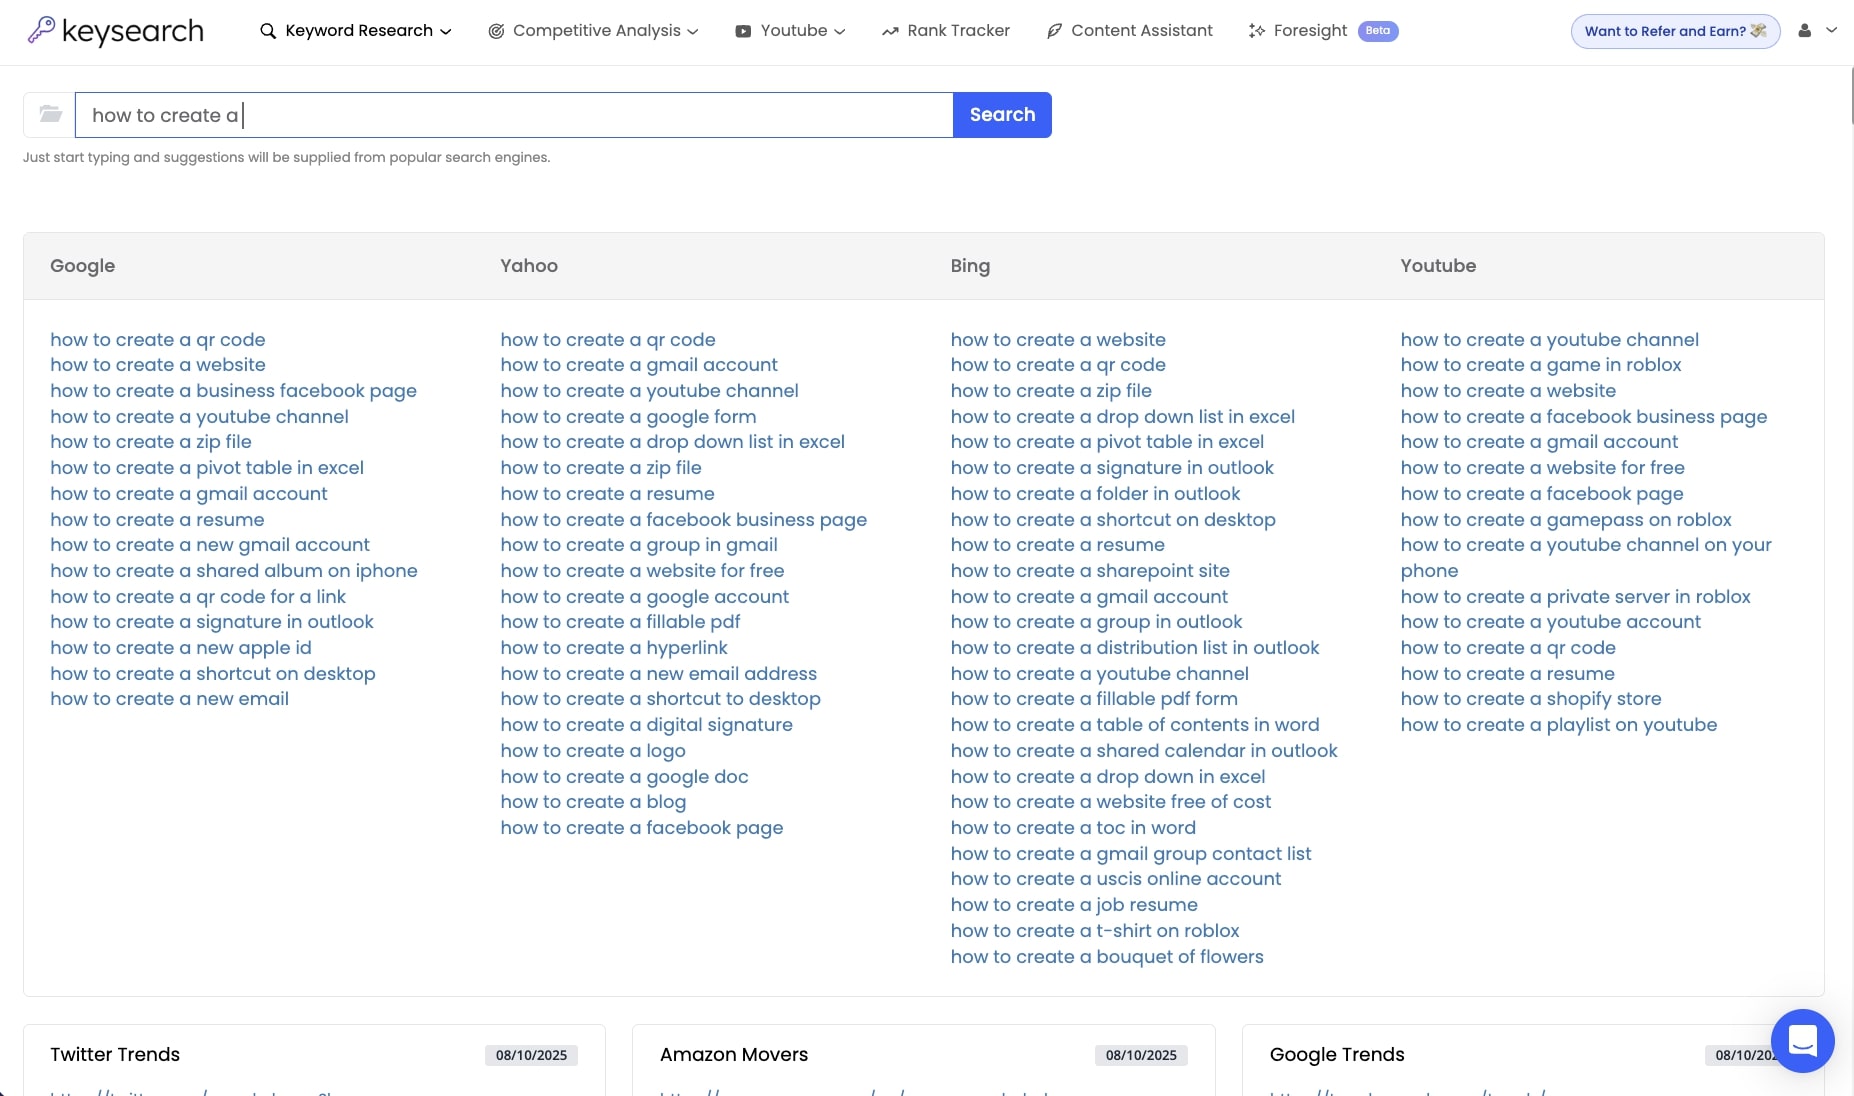Open Bing suggestion 'how to create a uscis online account'
Screen dimensions: 1854x1096
[1116, 879]
